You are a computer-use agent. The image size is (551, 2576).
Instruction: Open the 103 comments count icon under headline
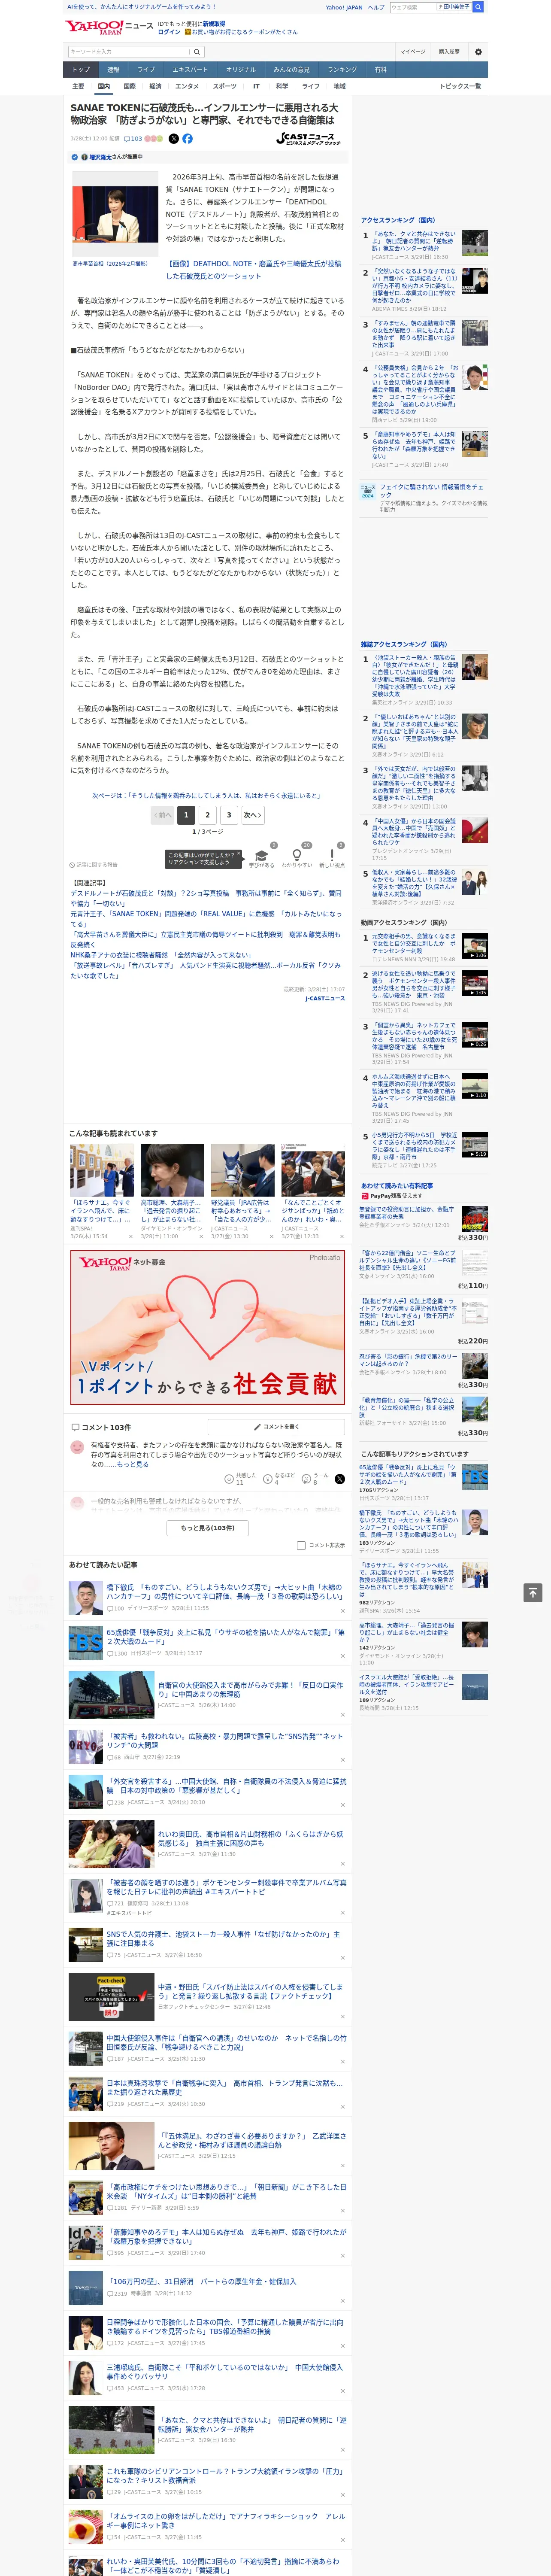point(134,139)
